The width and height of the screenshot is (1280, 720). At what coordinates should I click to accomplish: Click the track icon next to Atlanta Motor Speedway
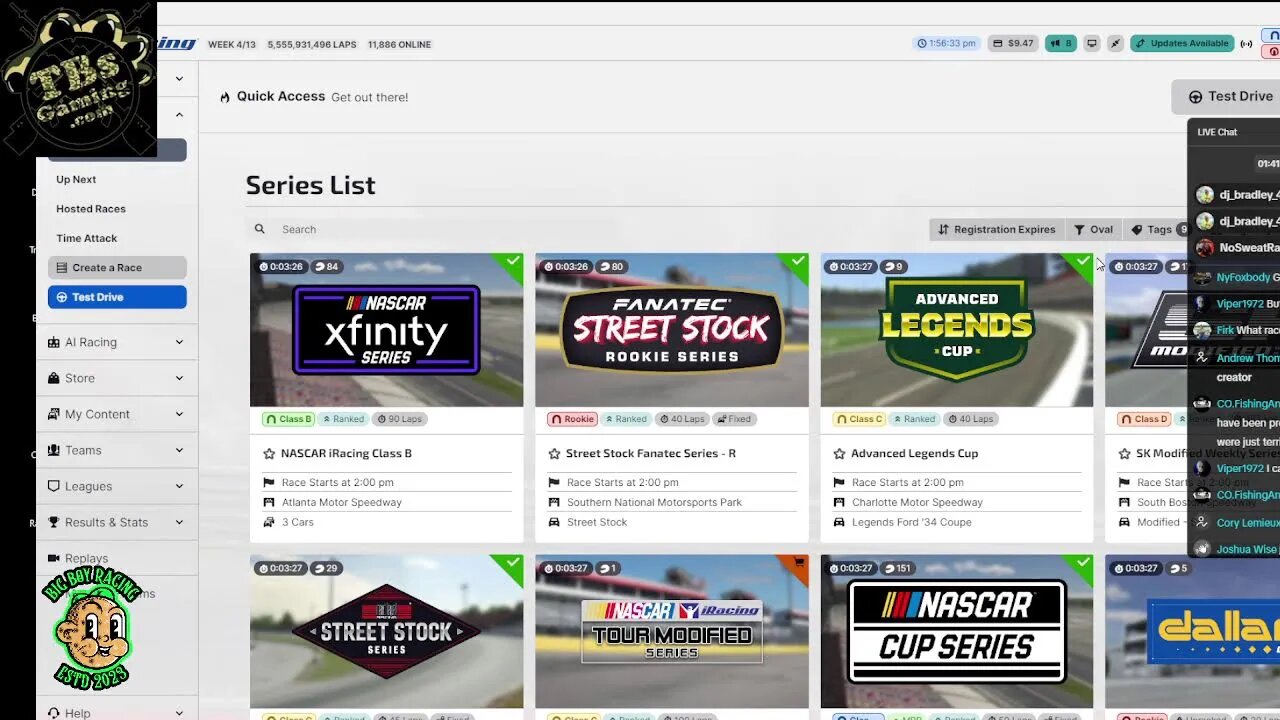(269, 502)
